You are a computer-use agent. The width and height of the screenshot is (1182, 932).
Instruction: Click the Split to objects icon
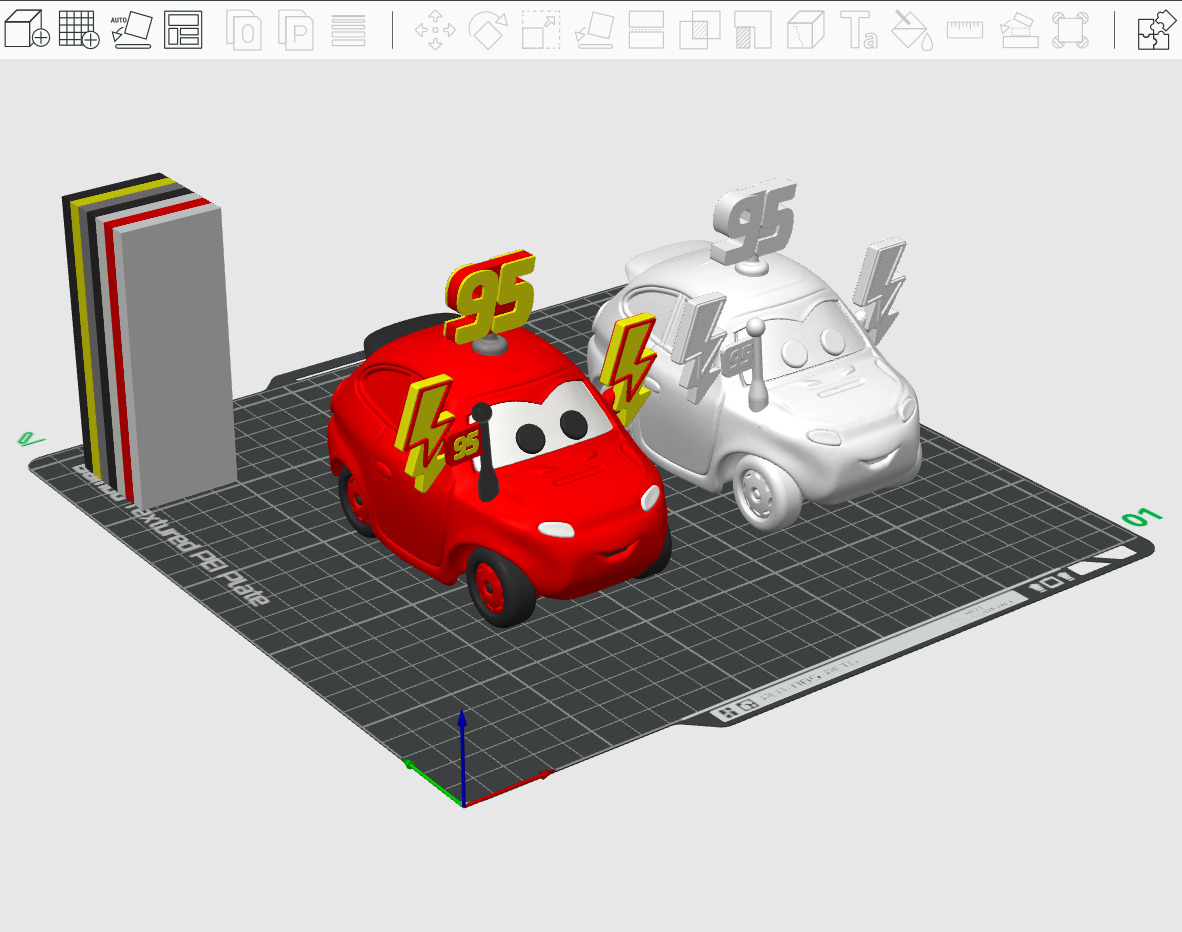click(x=243, y=30)
